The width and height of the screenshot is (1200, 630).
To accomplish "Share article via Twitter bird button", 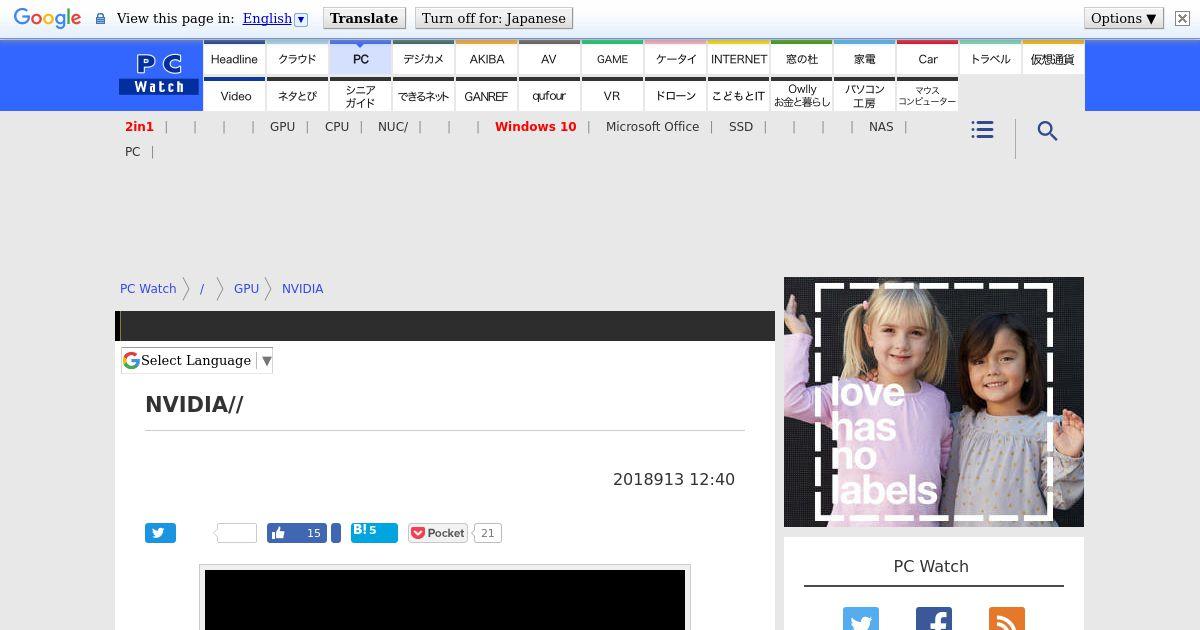I will (x=160, y=533).
